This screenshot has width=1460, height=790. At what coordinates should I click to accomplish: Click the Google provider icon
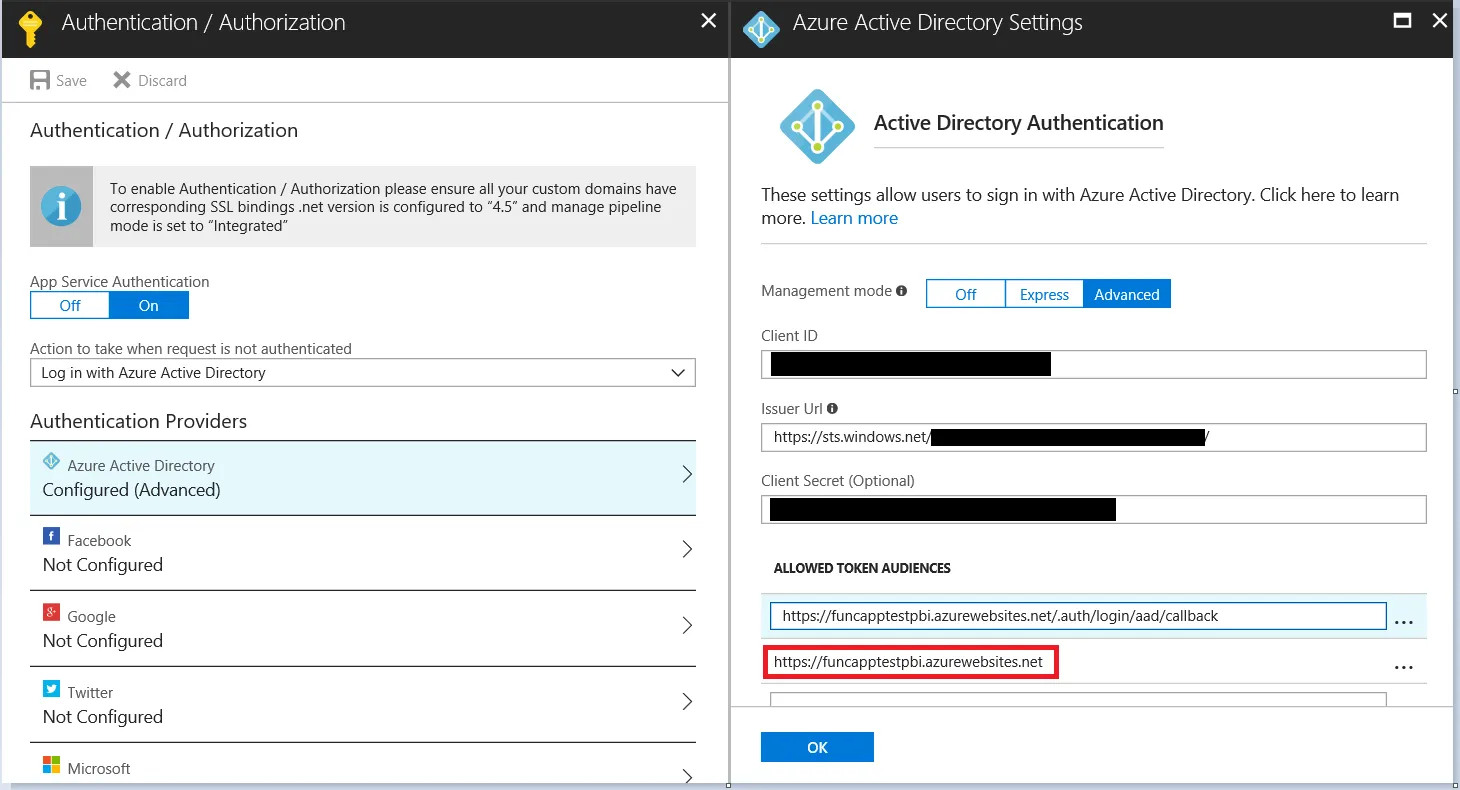[51, 613]
